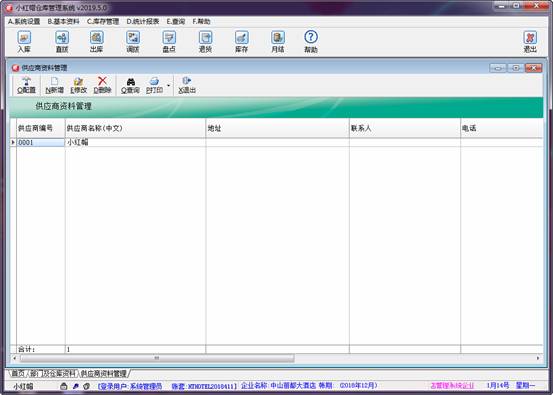Click the 地址 column header

coord(278,128)
